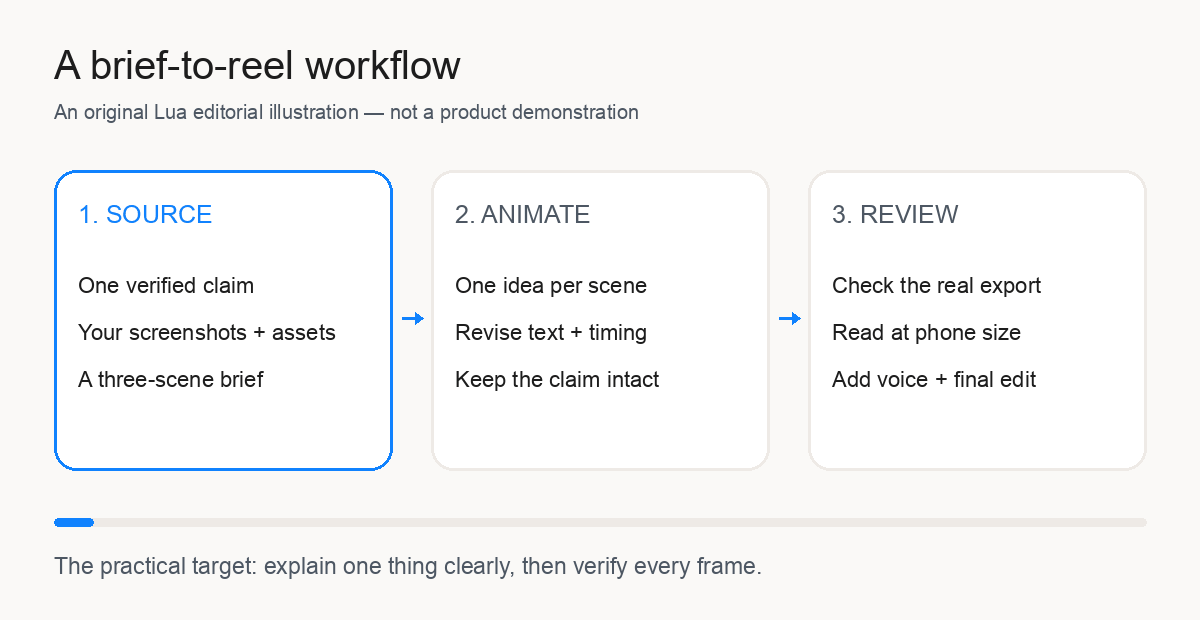Click 'A three-scene brief' text

171,380
